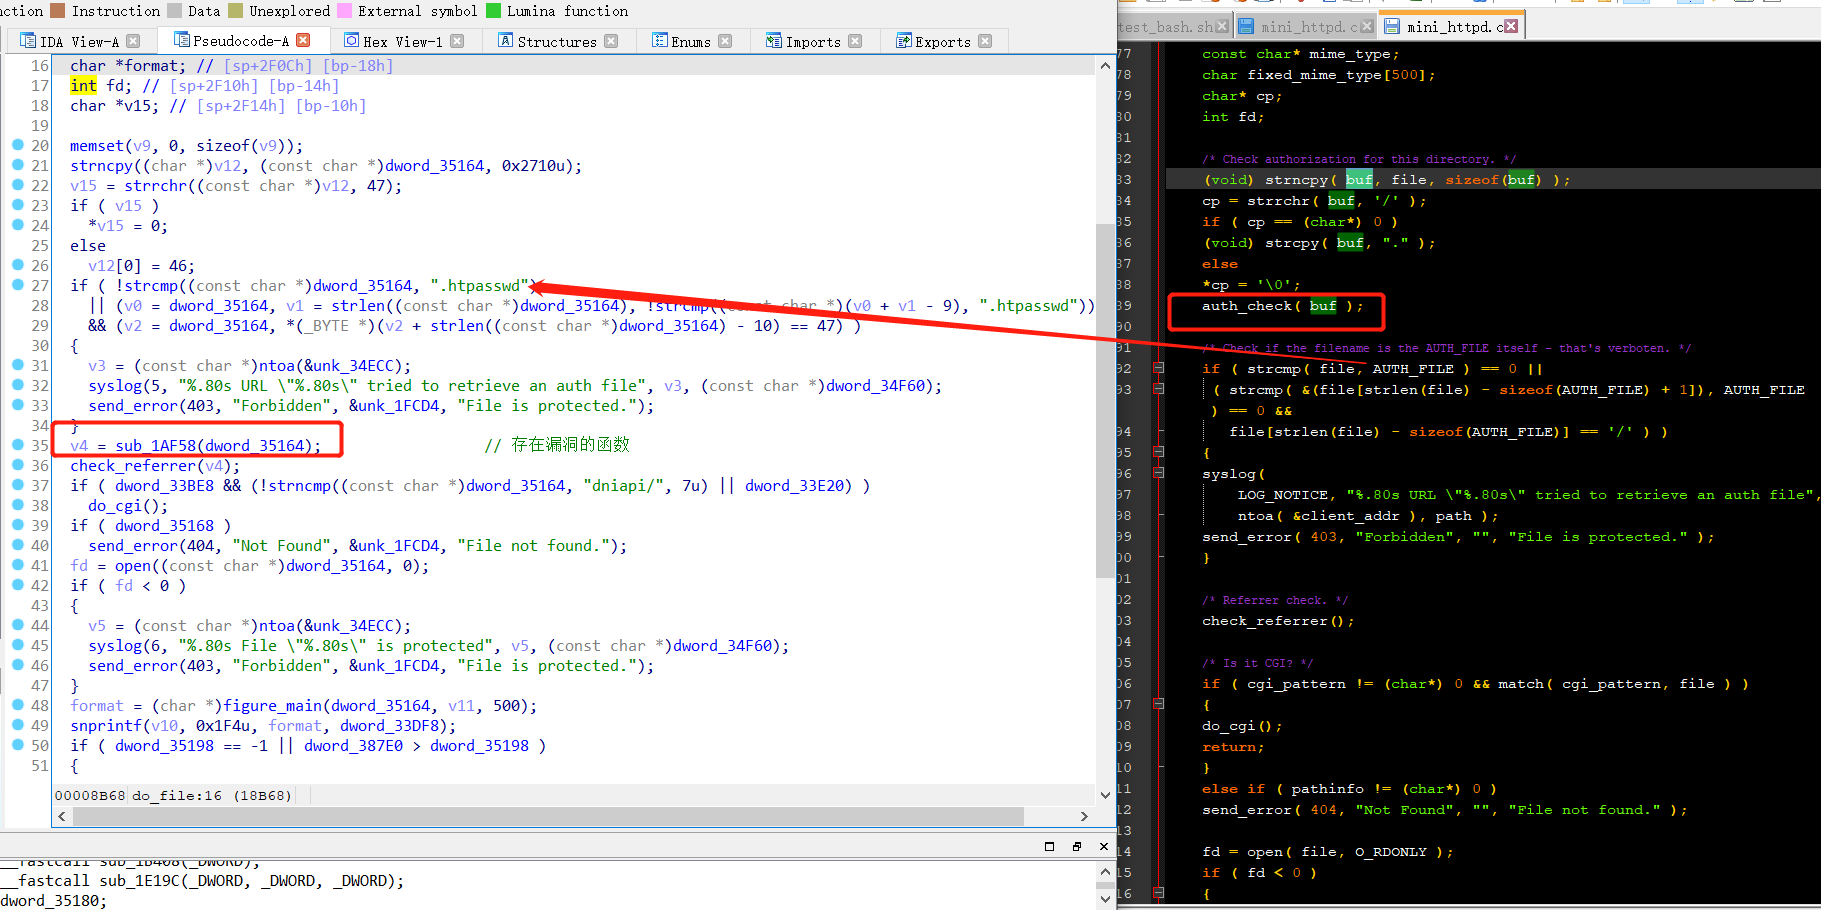Close the Enums tab

point(725,41)
